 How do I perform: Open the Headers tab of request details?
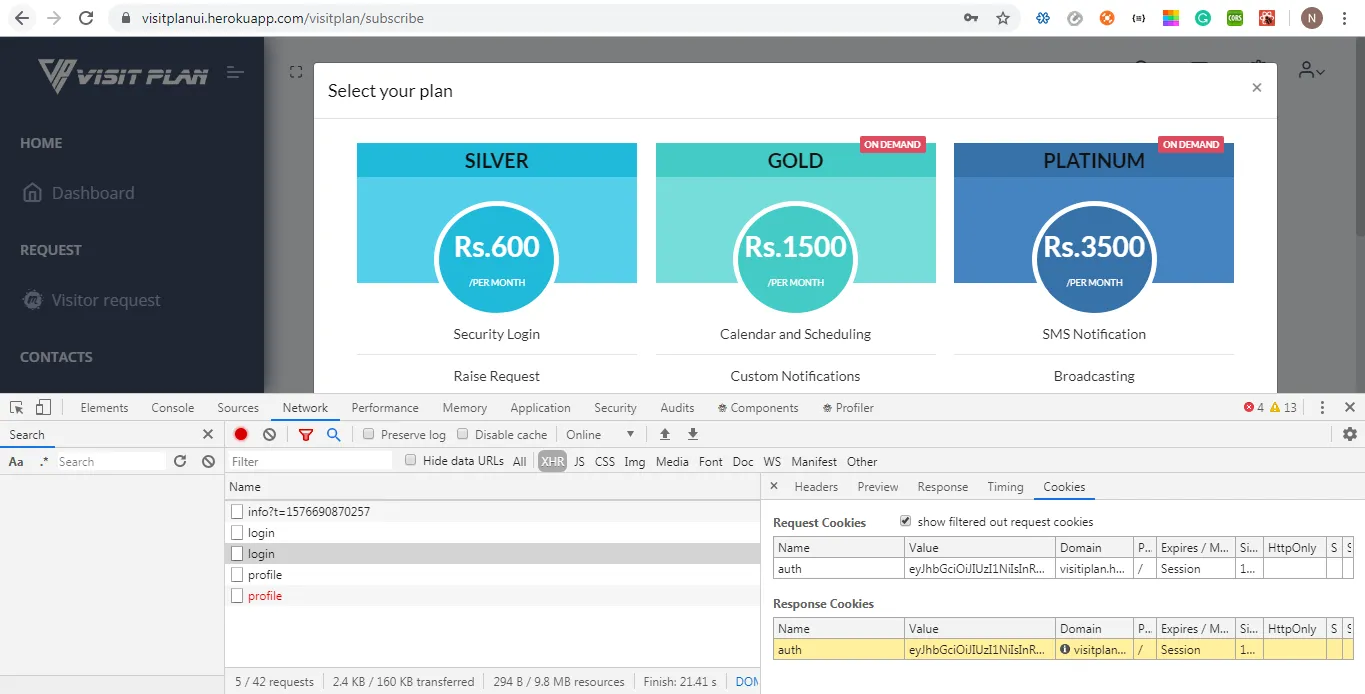(816, 487)
